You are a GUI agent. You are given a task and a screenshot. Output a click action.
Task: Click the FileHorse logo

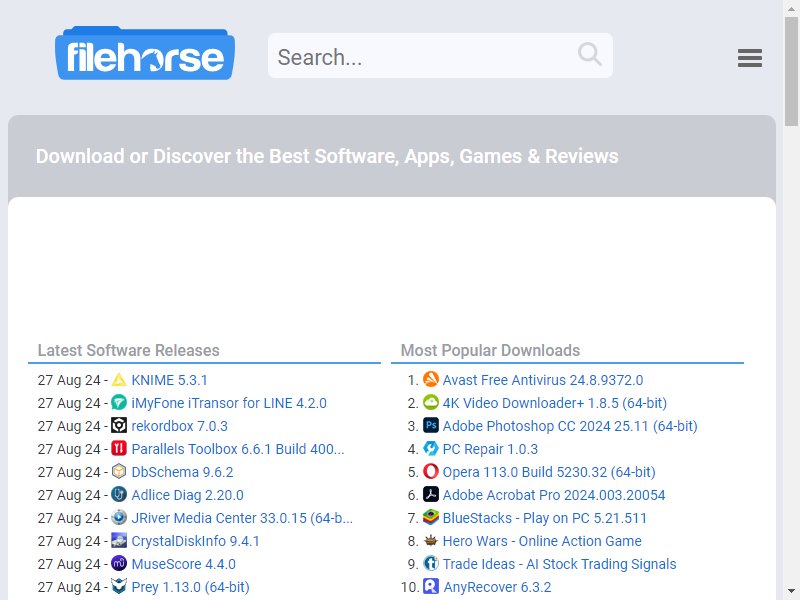point(145,54)
